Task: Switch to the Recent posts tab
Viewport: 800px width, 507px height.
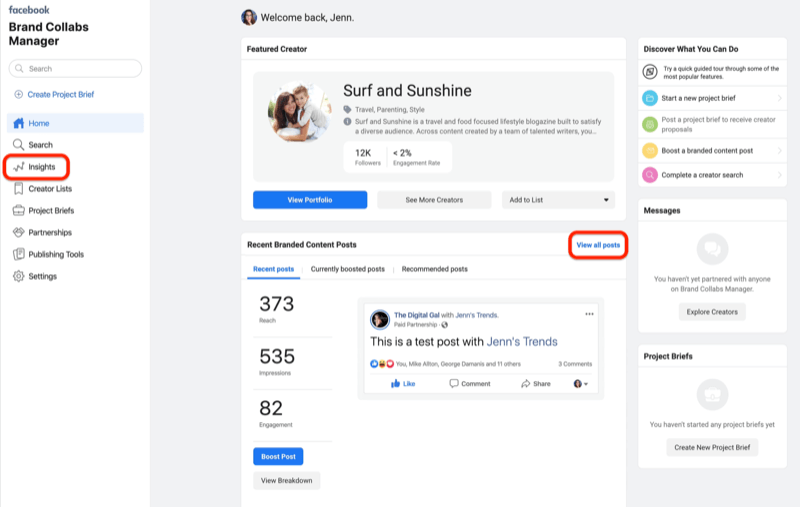Action: tap(273, 269)
